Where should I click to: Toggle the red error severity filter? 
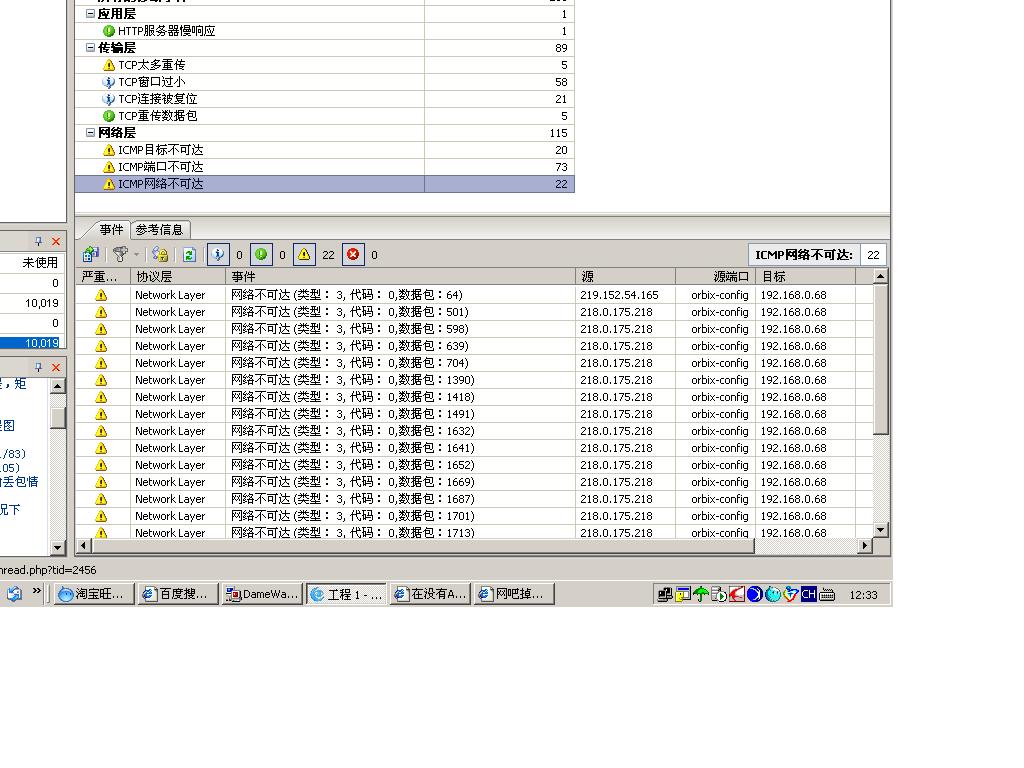pyautogui.click(x=354, y=255)
